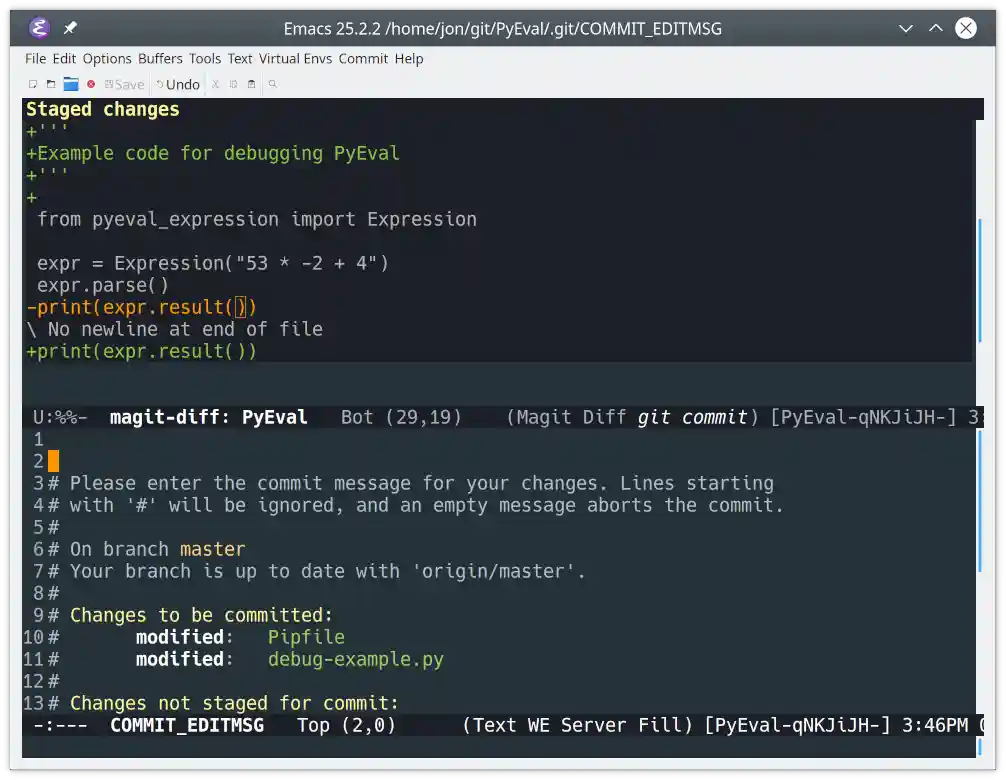Kill the current buffer with the red X icon
The height and width of the screenshot is (780, 1006).
92,84
